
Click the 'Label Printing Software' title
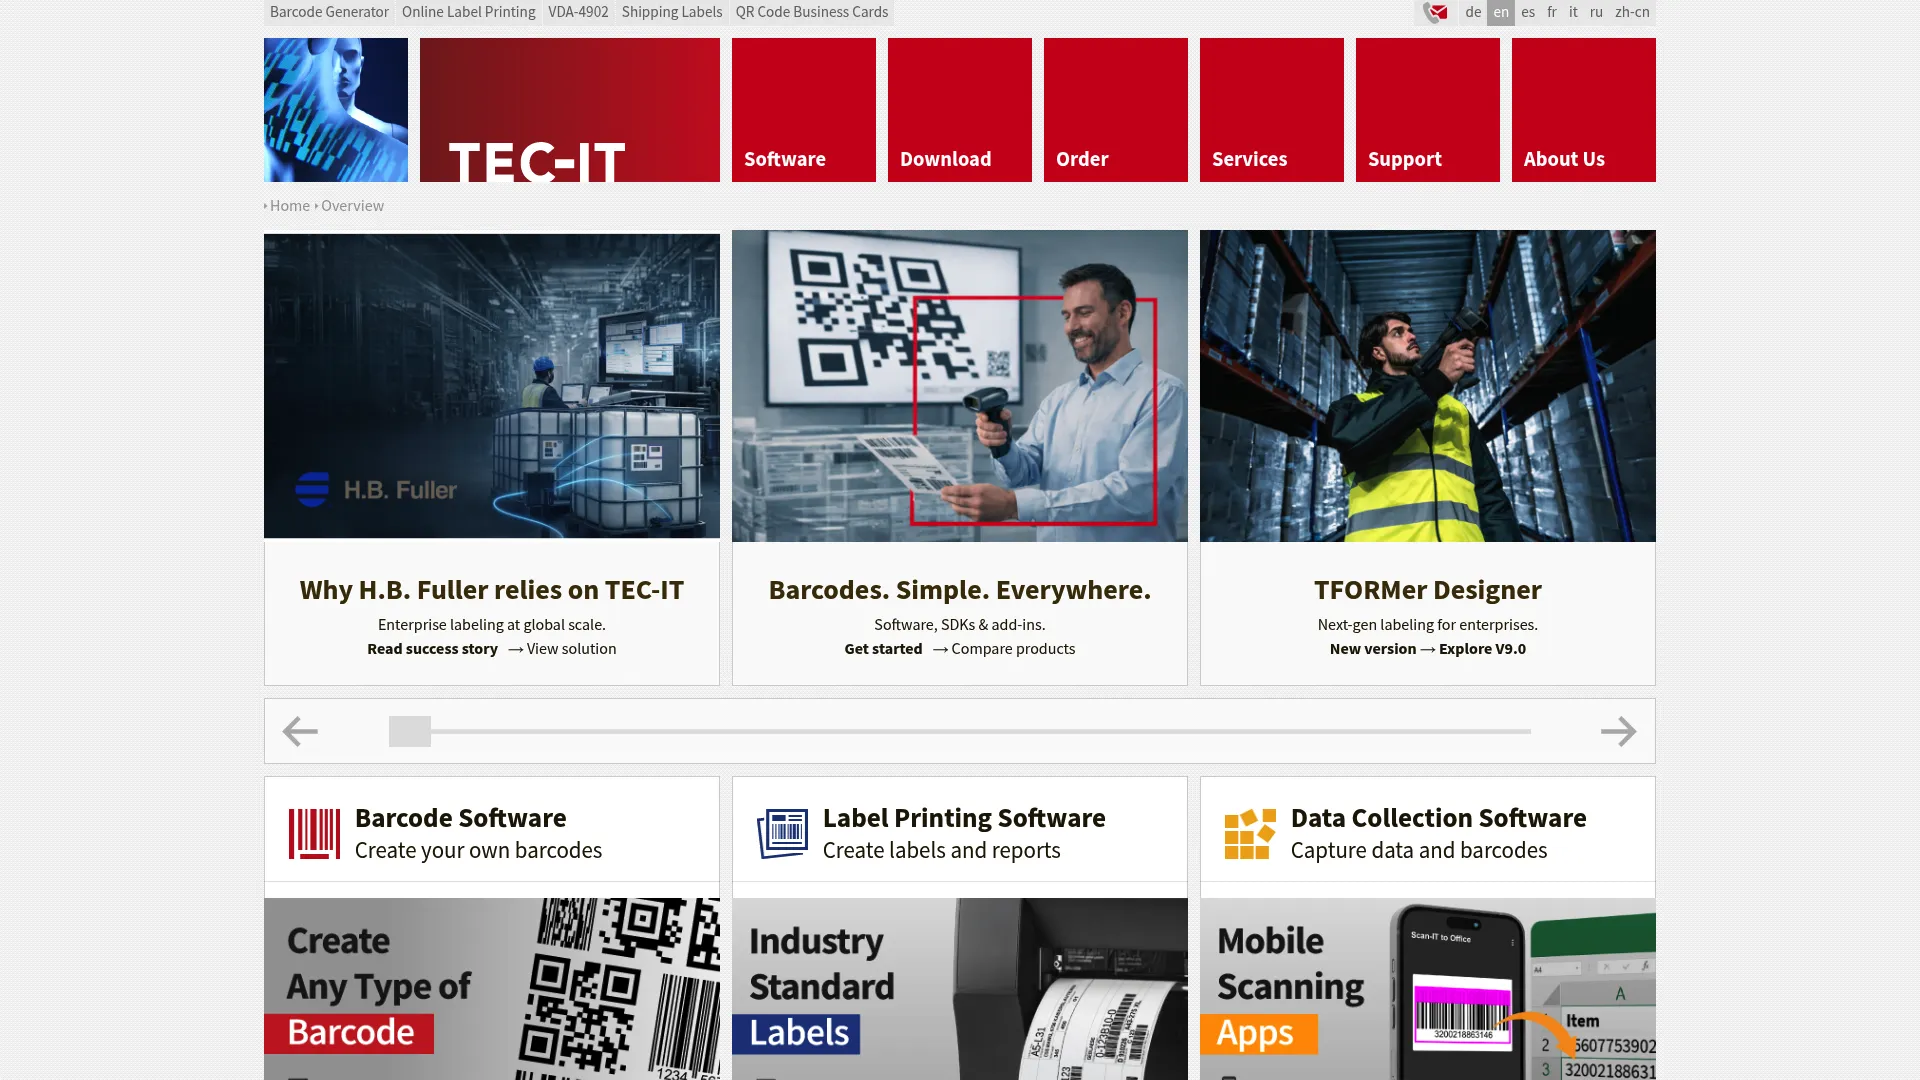964,818
